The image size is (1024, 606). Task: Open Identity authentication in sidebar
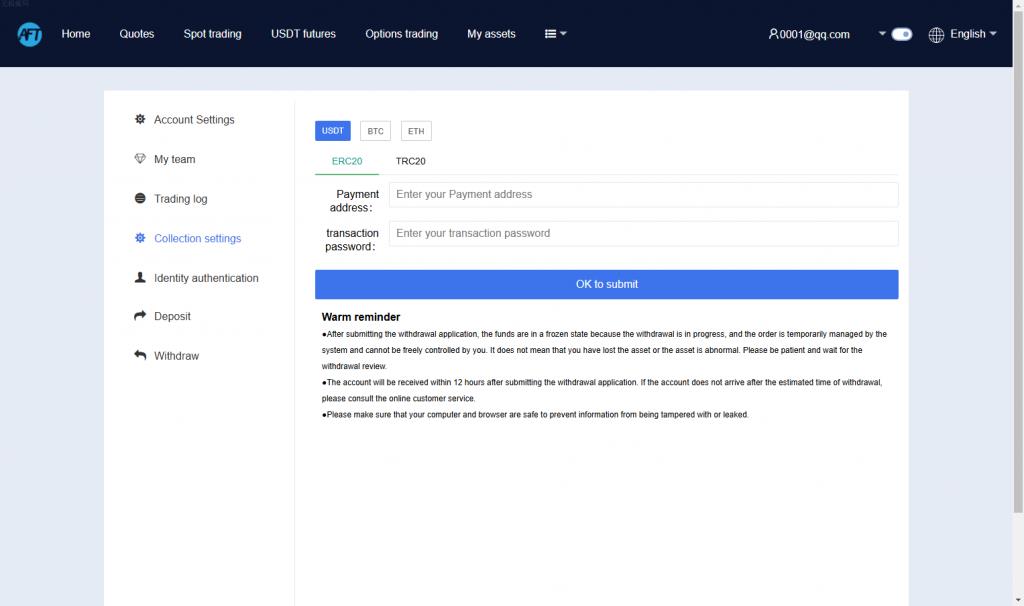pos(206,278)
